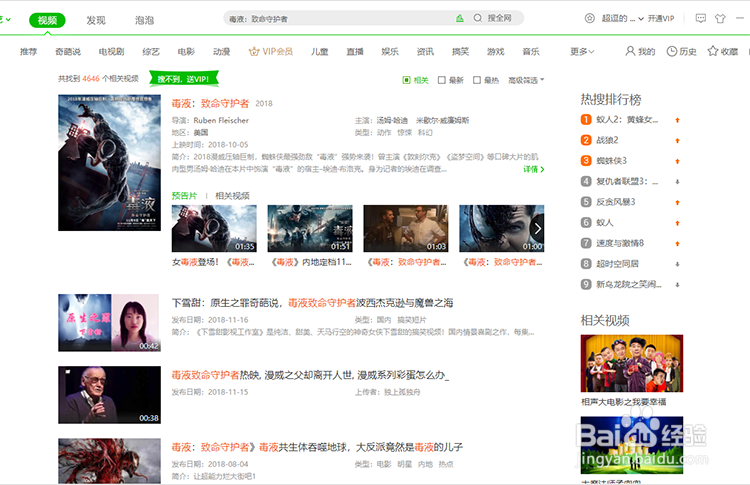Viewport: 750px width, 485px height.
Task: Open the Venom movie poster thumbnail
Action: tap(110, 163)
